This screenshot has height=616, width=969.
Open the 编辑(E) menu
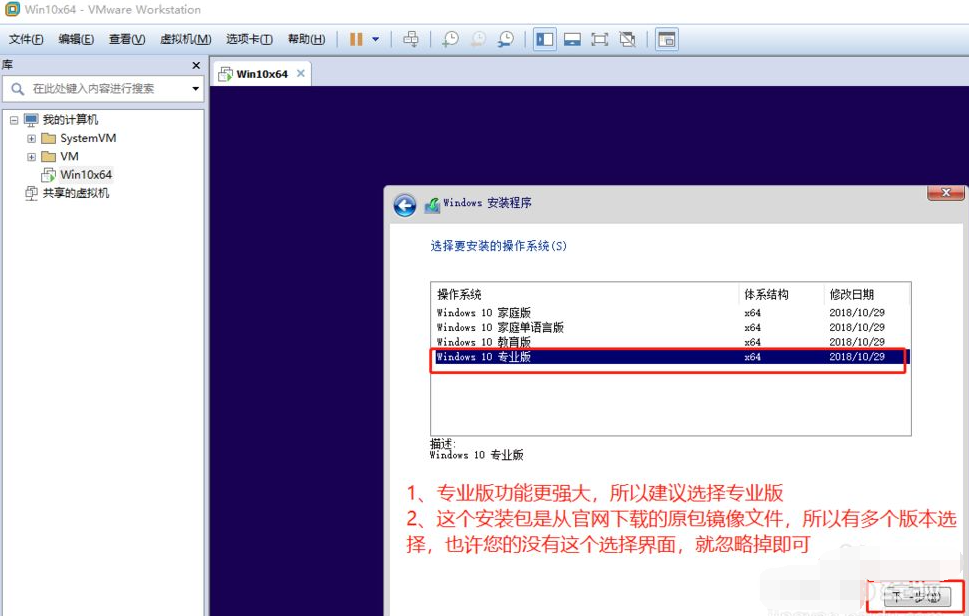point(77,40)
